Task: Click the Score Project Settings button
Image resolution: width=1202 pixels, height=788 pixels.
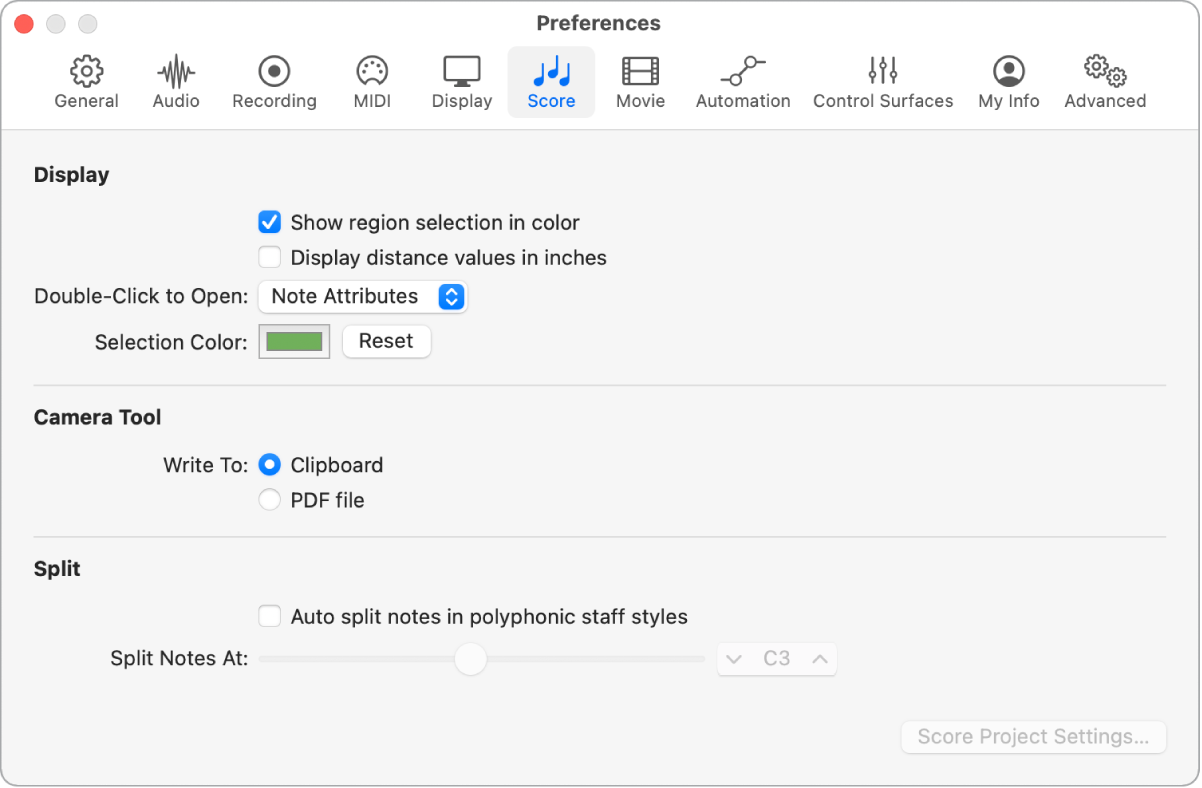Action: tap(1033, 737)
